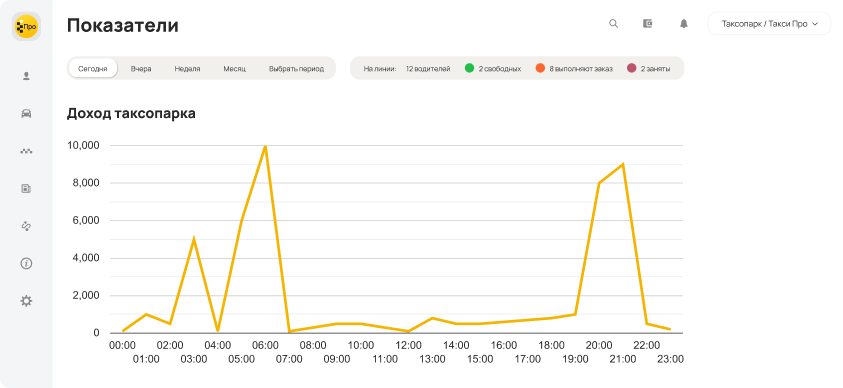Open the cars sidebar icon
This screenshot has width=843, height=388.
coord(26,113)
